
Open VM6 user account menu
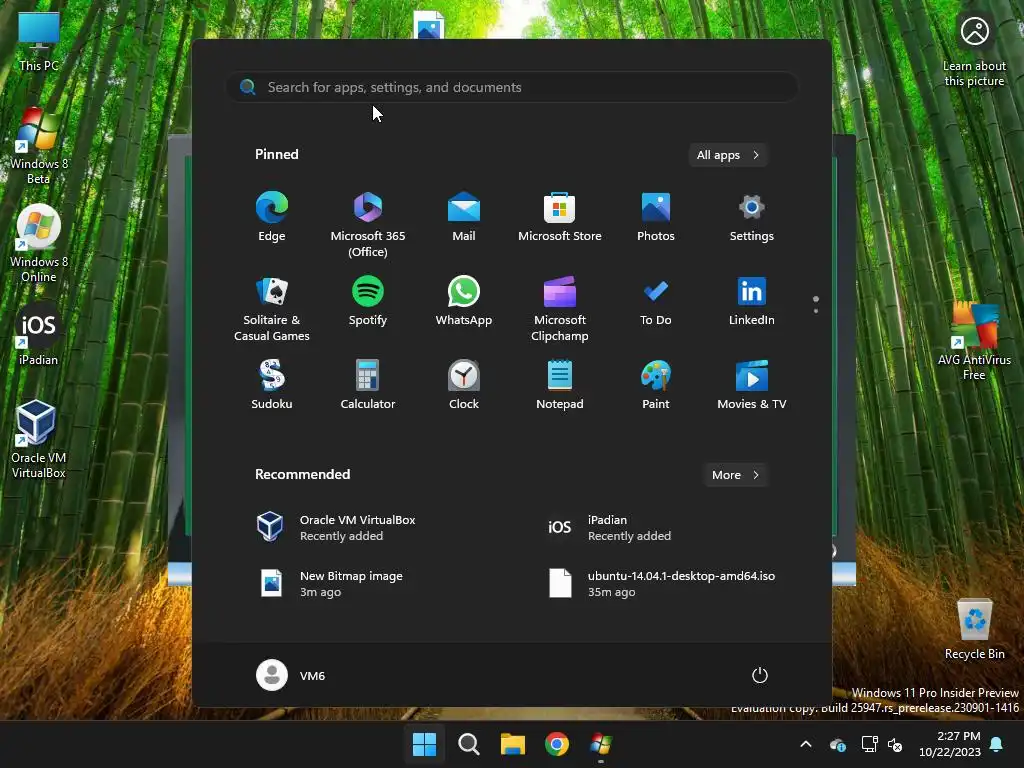(291, 675)
